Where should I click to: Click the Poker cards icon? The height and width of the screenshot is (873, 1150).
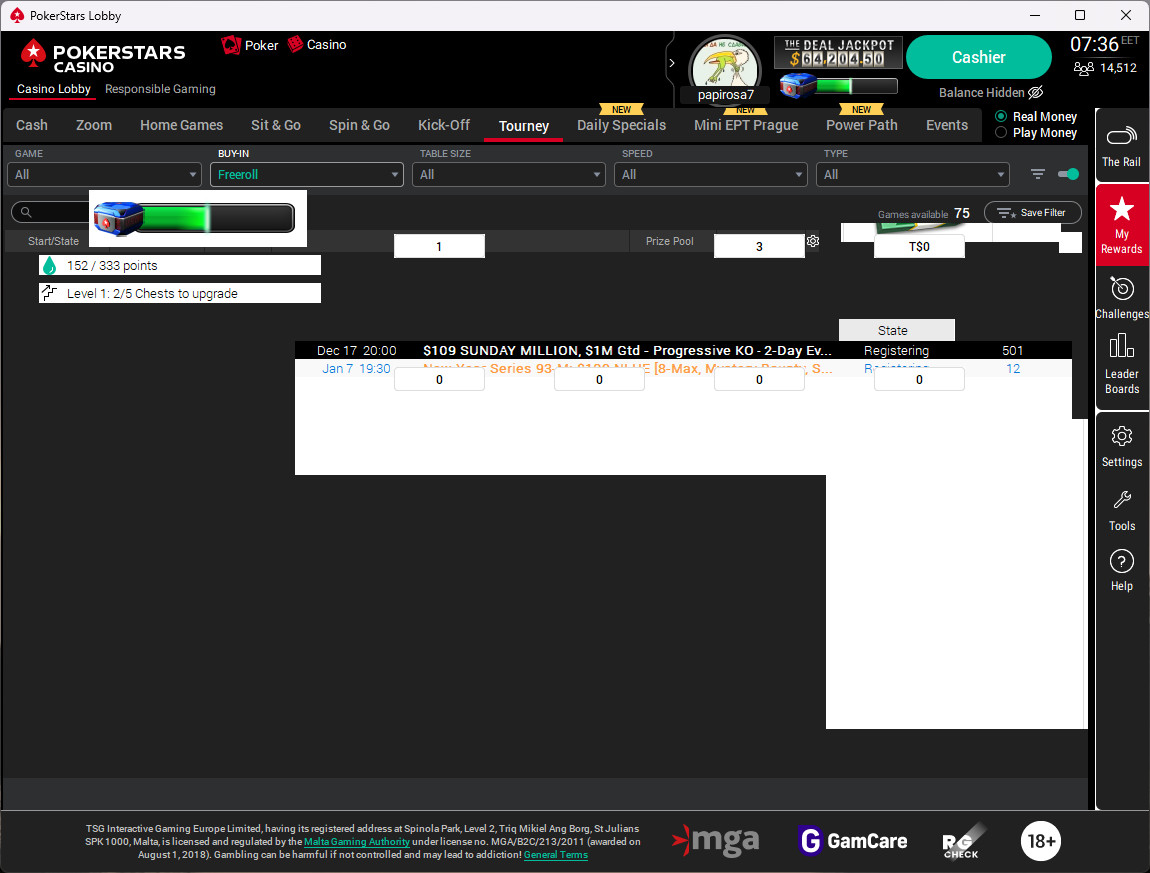(x=231, y=45)
